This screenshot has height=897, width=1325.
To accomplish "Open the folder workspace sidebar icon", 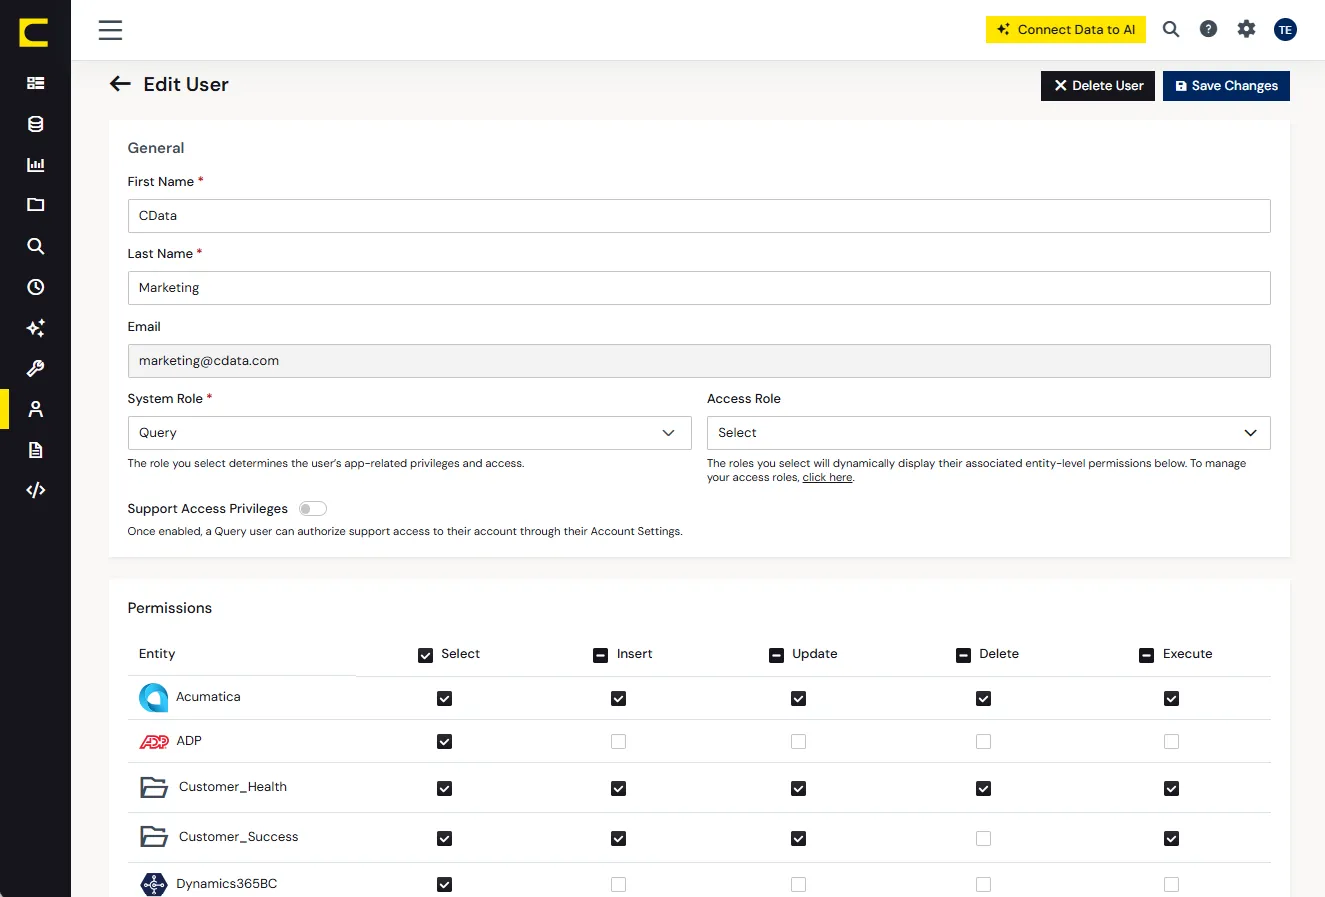I will [x=36, y=205].
